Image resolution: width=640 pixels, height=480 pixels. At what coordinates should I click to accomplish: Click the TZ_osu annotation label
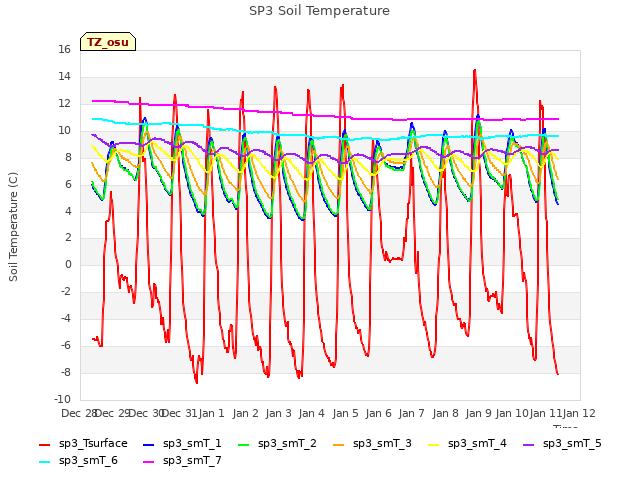[108, 42]
